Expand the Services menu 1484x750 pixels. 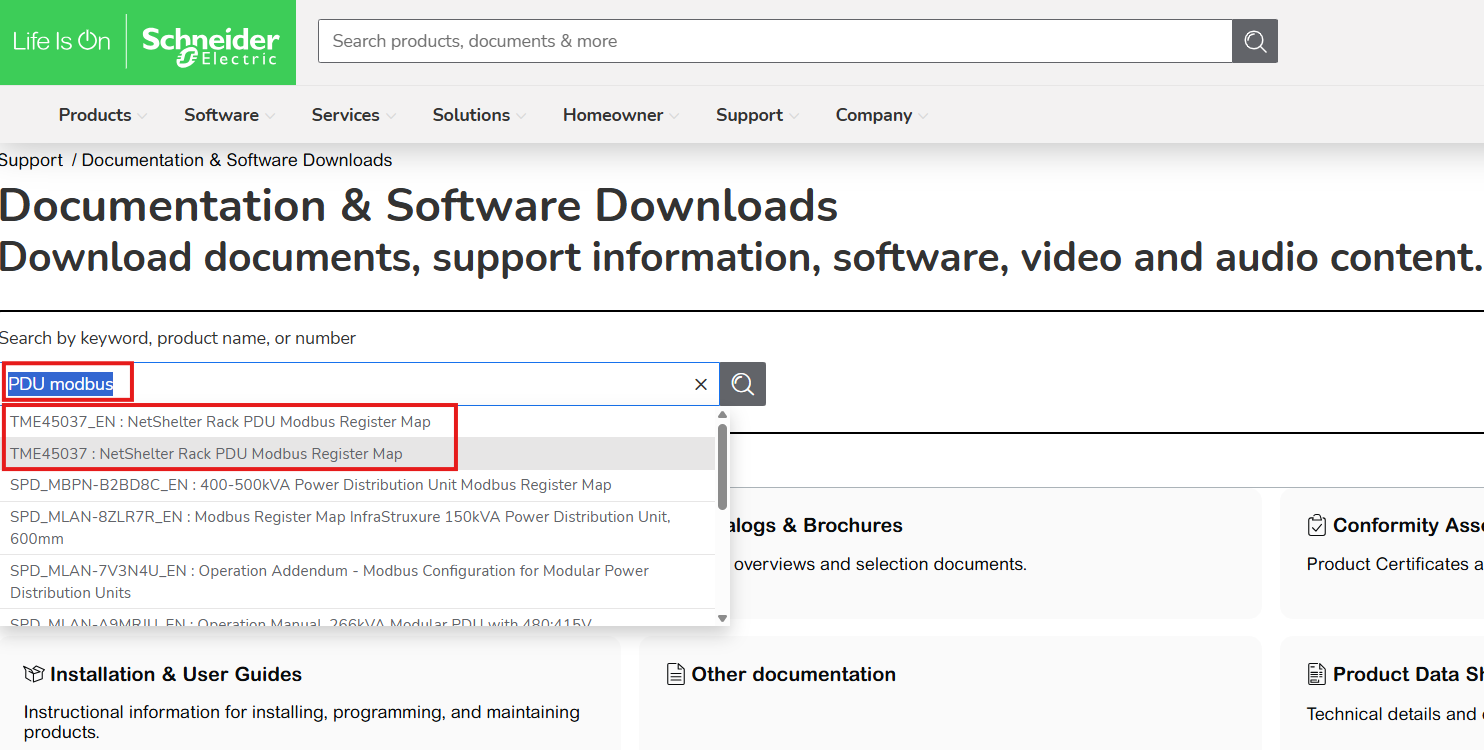tap(353, 115)
